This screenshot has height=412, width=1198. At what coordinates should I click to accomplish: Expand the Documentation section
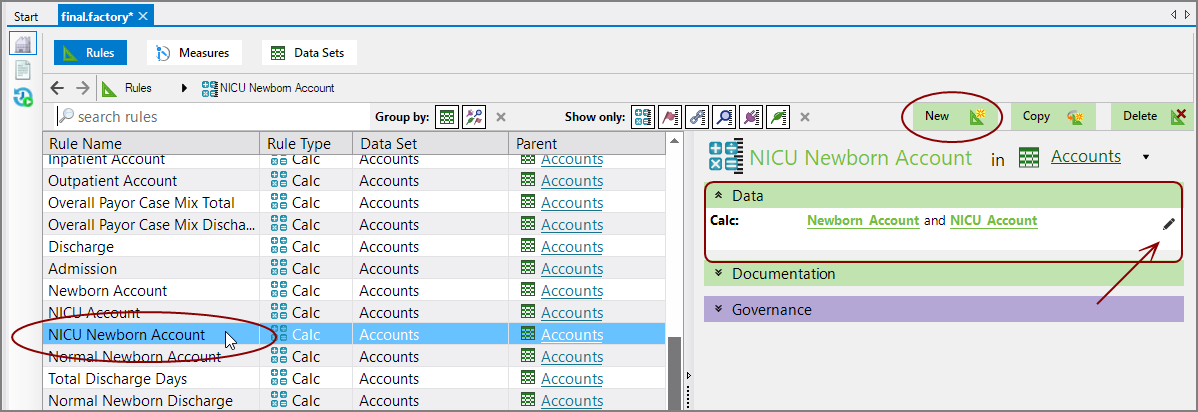(719, 274)
